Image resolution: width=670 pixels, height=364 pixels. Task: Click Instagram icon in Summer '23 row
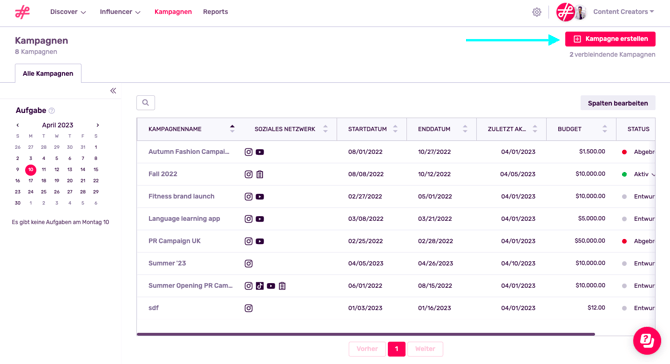pyautogui.click(x=248, y=264)
